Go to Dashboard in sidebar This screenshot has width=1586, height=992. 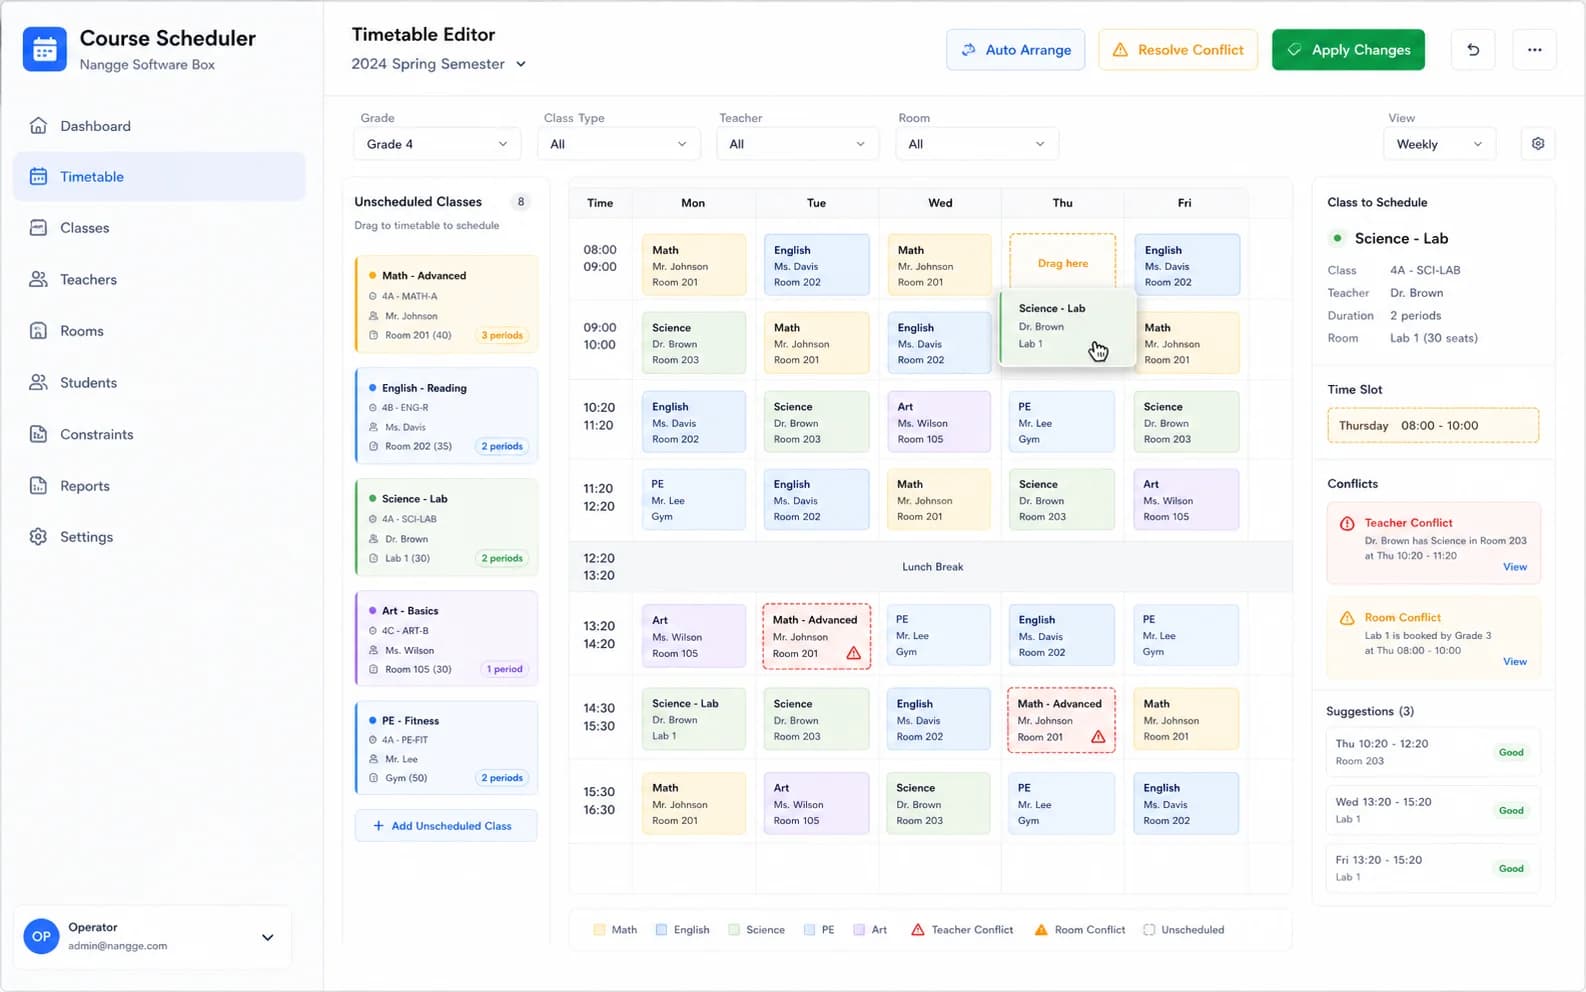[x=160, y=126]
